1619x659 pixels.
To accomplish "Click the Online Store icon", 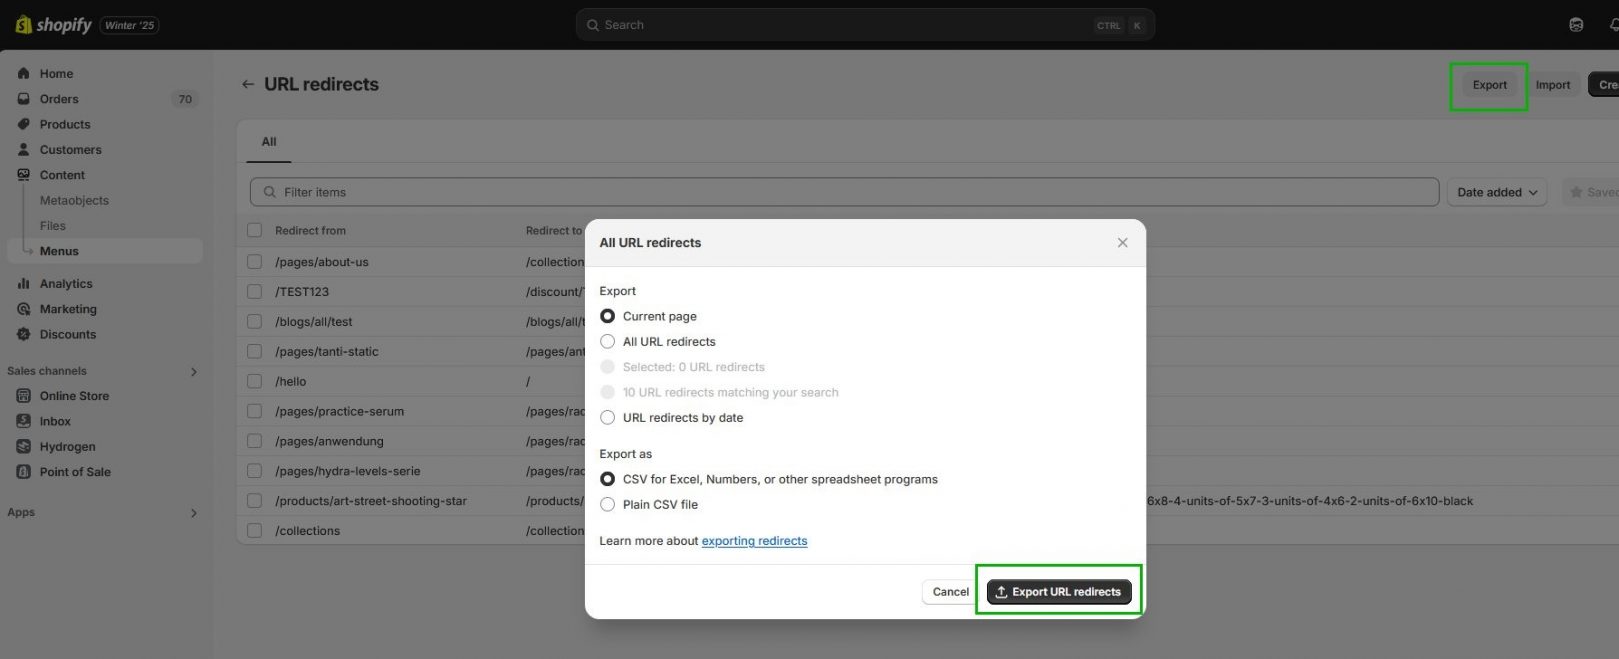I will click(23, 396).
